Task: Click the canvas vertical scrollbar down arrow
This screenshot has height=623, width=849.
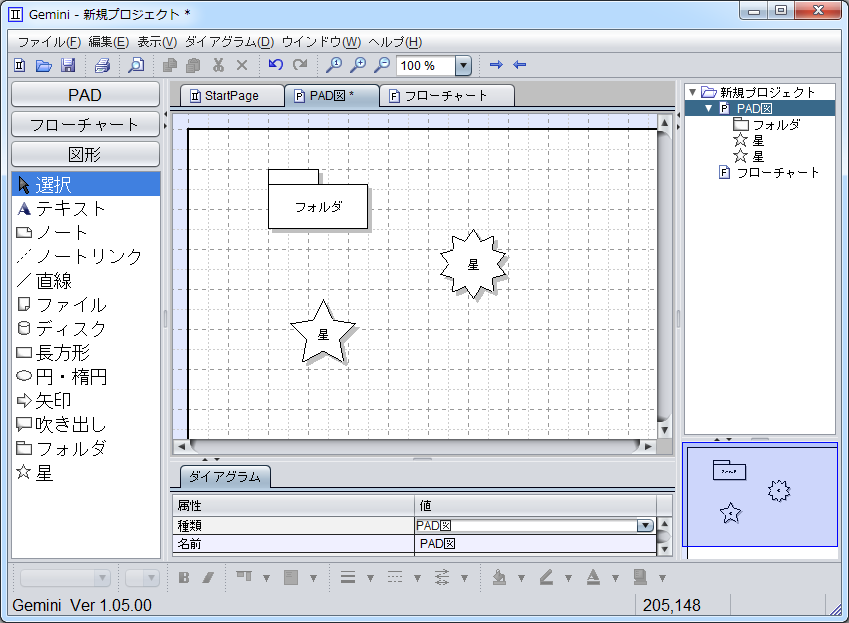Action: [664, 430]
